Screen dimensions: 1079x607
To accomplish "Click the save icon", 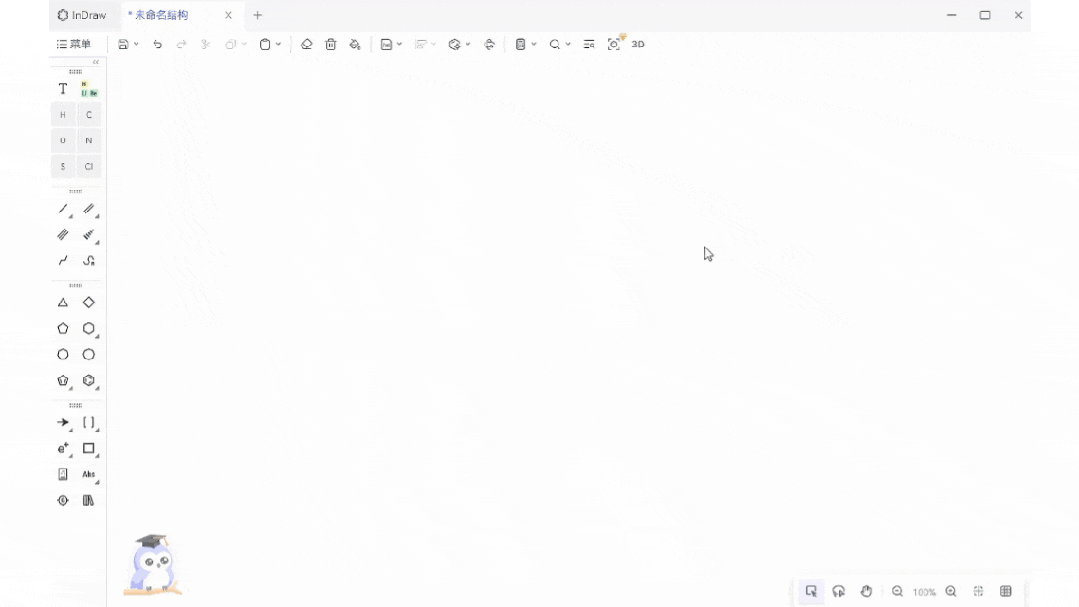I will [x=123, y=44].
